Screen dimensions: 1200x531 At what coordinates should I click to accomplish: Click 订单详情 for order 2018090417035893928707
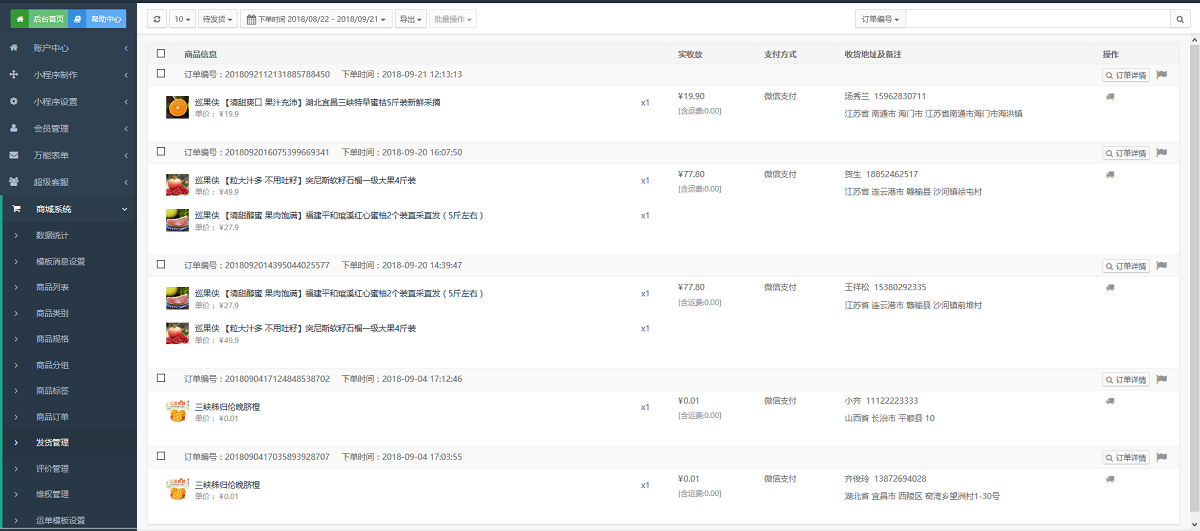[x=1126, y=457]
